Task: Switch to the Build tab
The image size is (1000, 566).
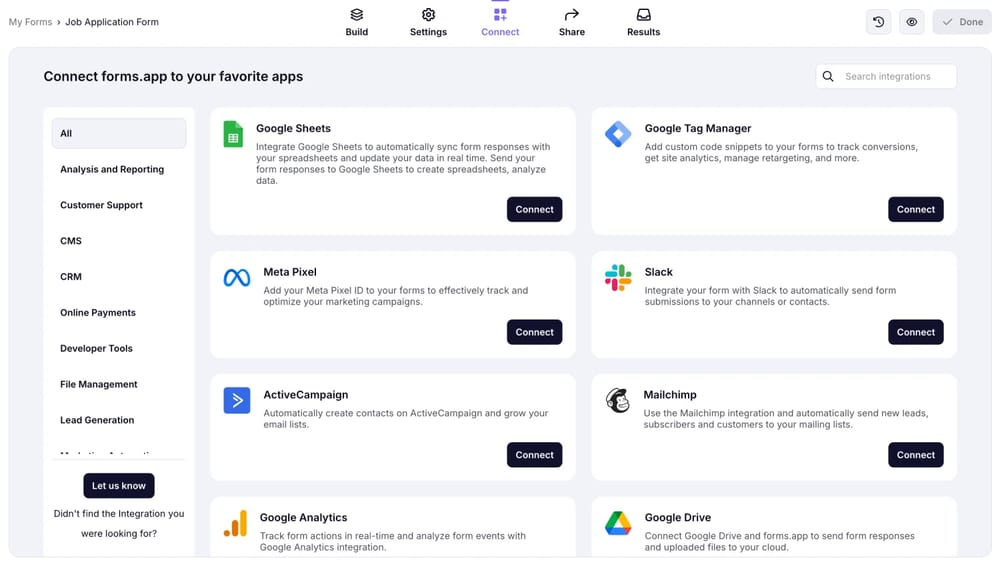Action: pos(357,22)
